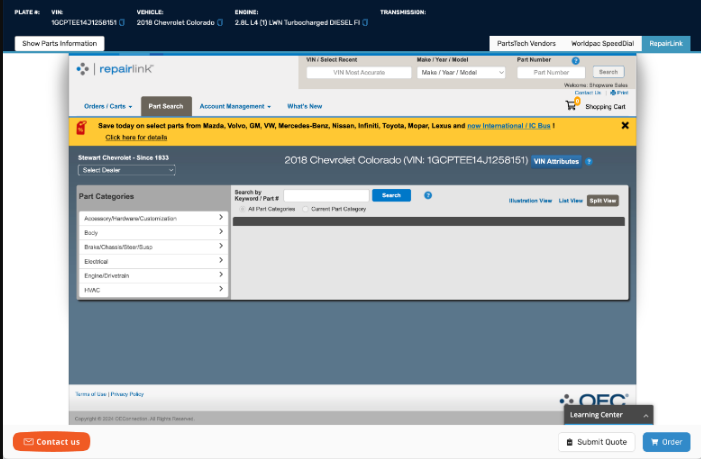This screenshot has height=459, width=701.
Task: Open help icon beside VIN Attributes
Action: [589, 161]
